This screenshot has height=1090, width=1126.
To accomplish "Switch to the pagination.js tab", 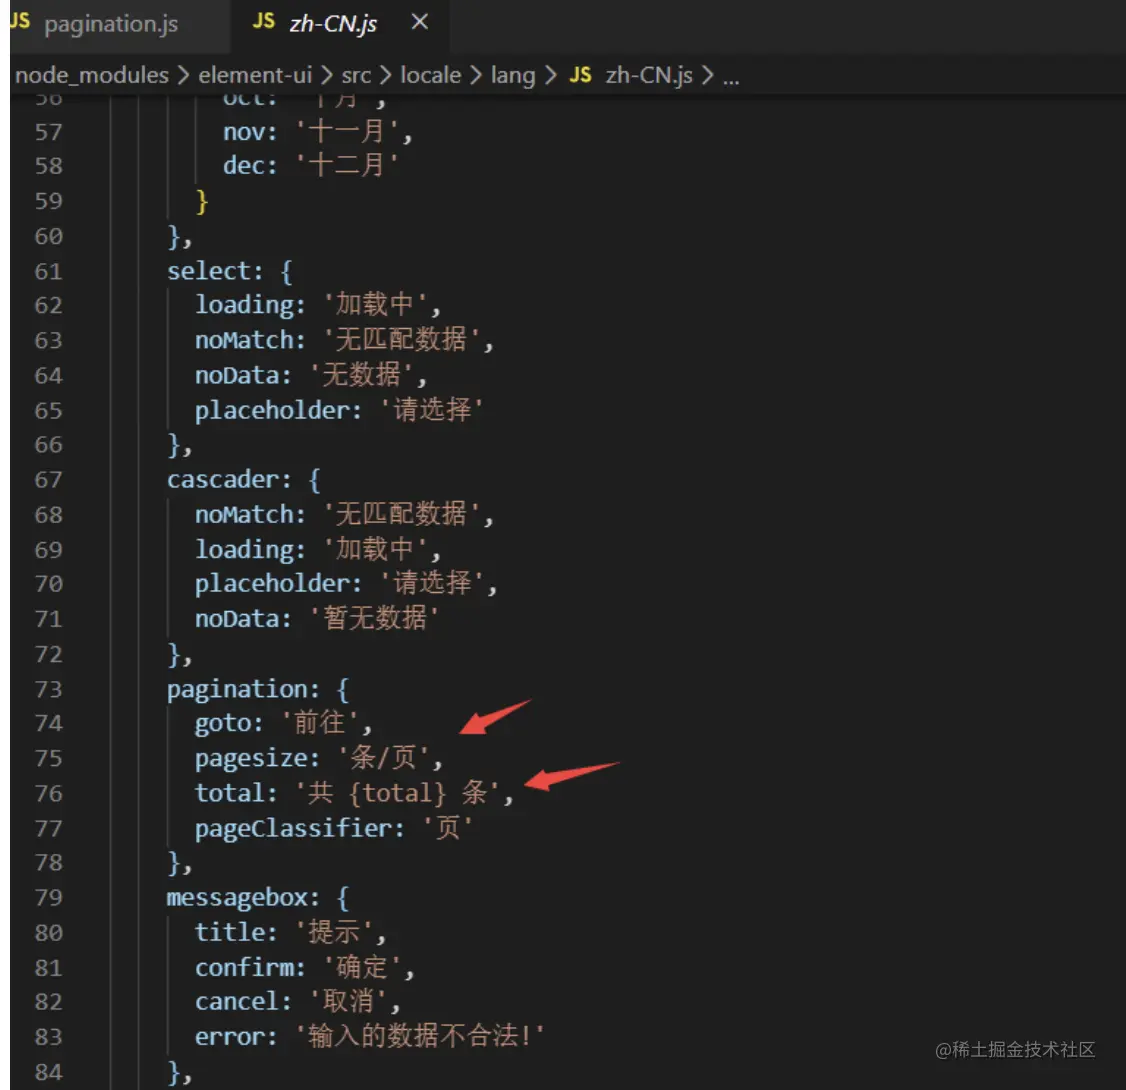I will click(111, 24).
